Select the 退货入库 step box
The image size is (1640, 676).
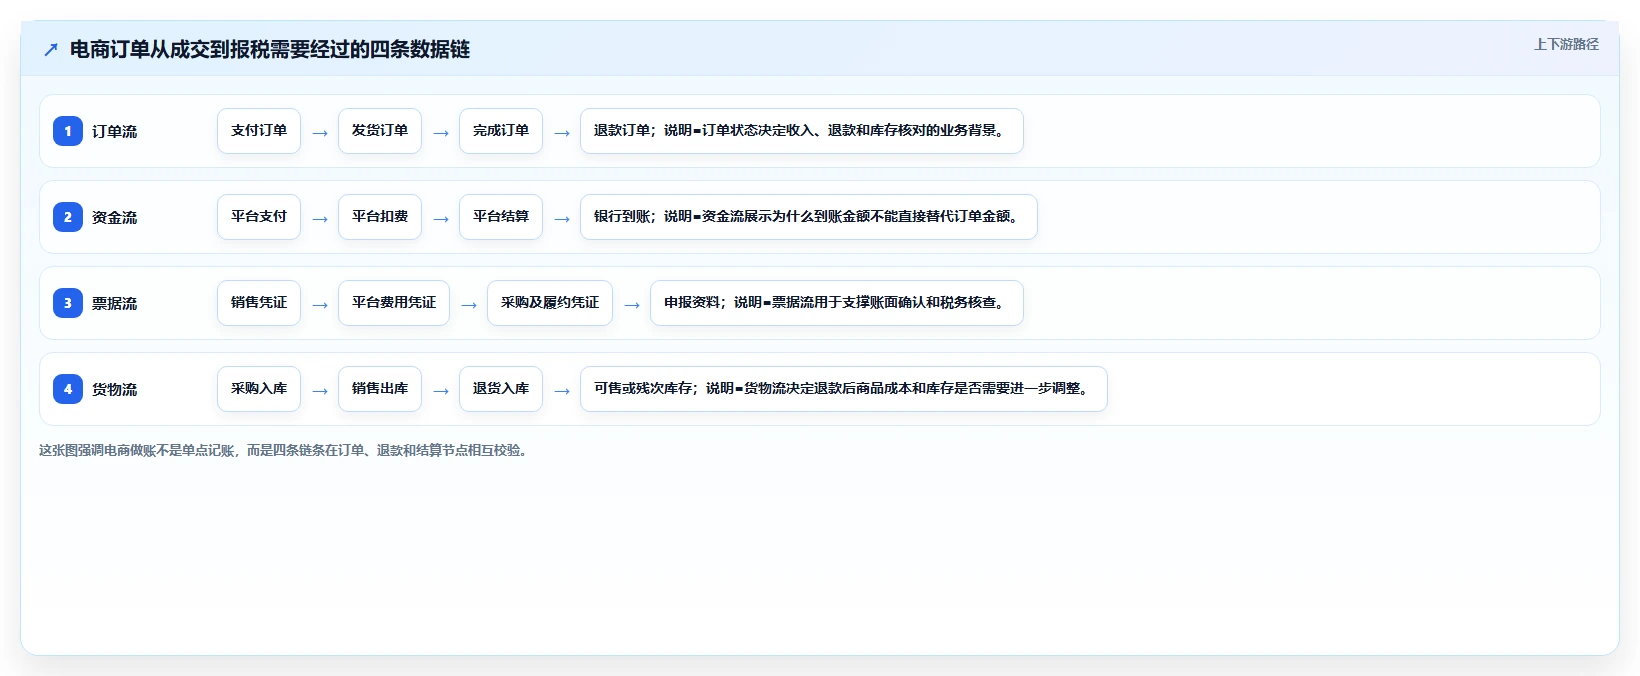pyautogui.click(x=501, y=389)
